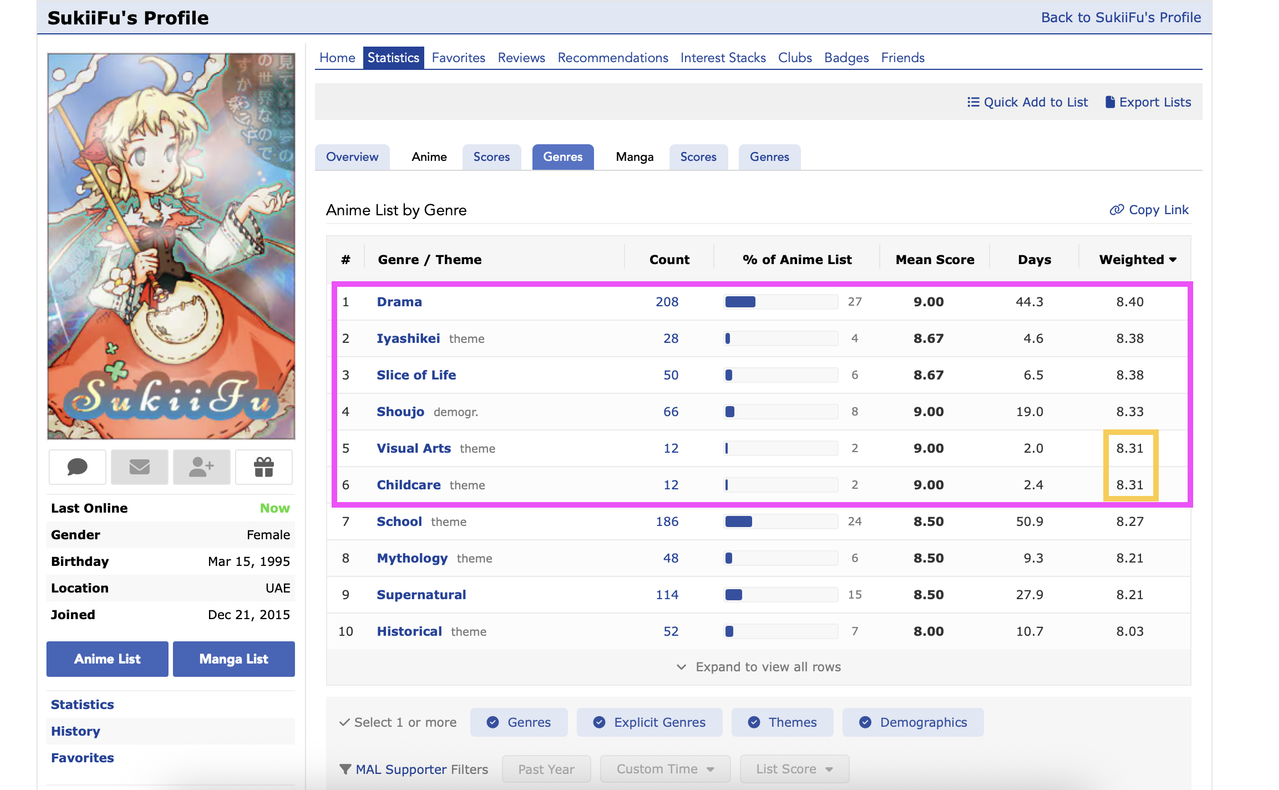Switch to the Favorites profile tab
Viewport: 1279px width, 790px height.
pos(458,58)
